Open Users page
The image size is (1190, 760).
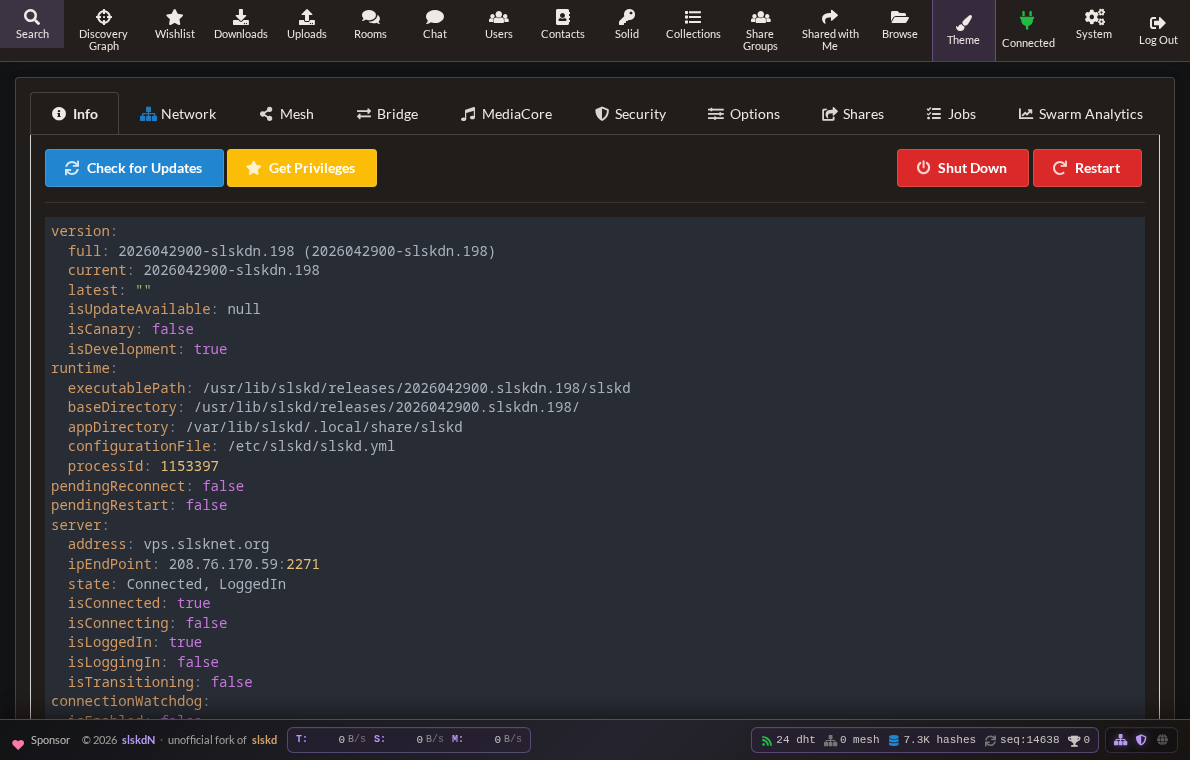pyautogui.click(x=499, y=24)
